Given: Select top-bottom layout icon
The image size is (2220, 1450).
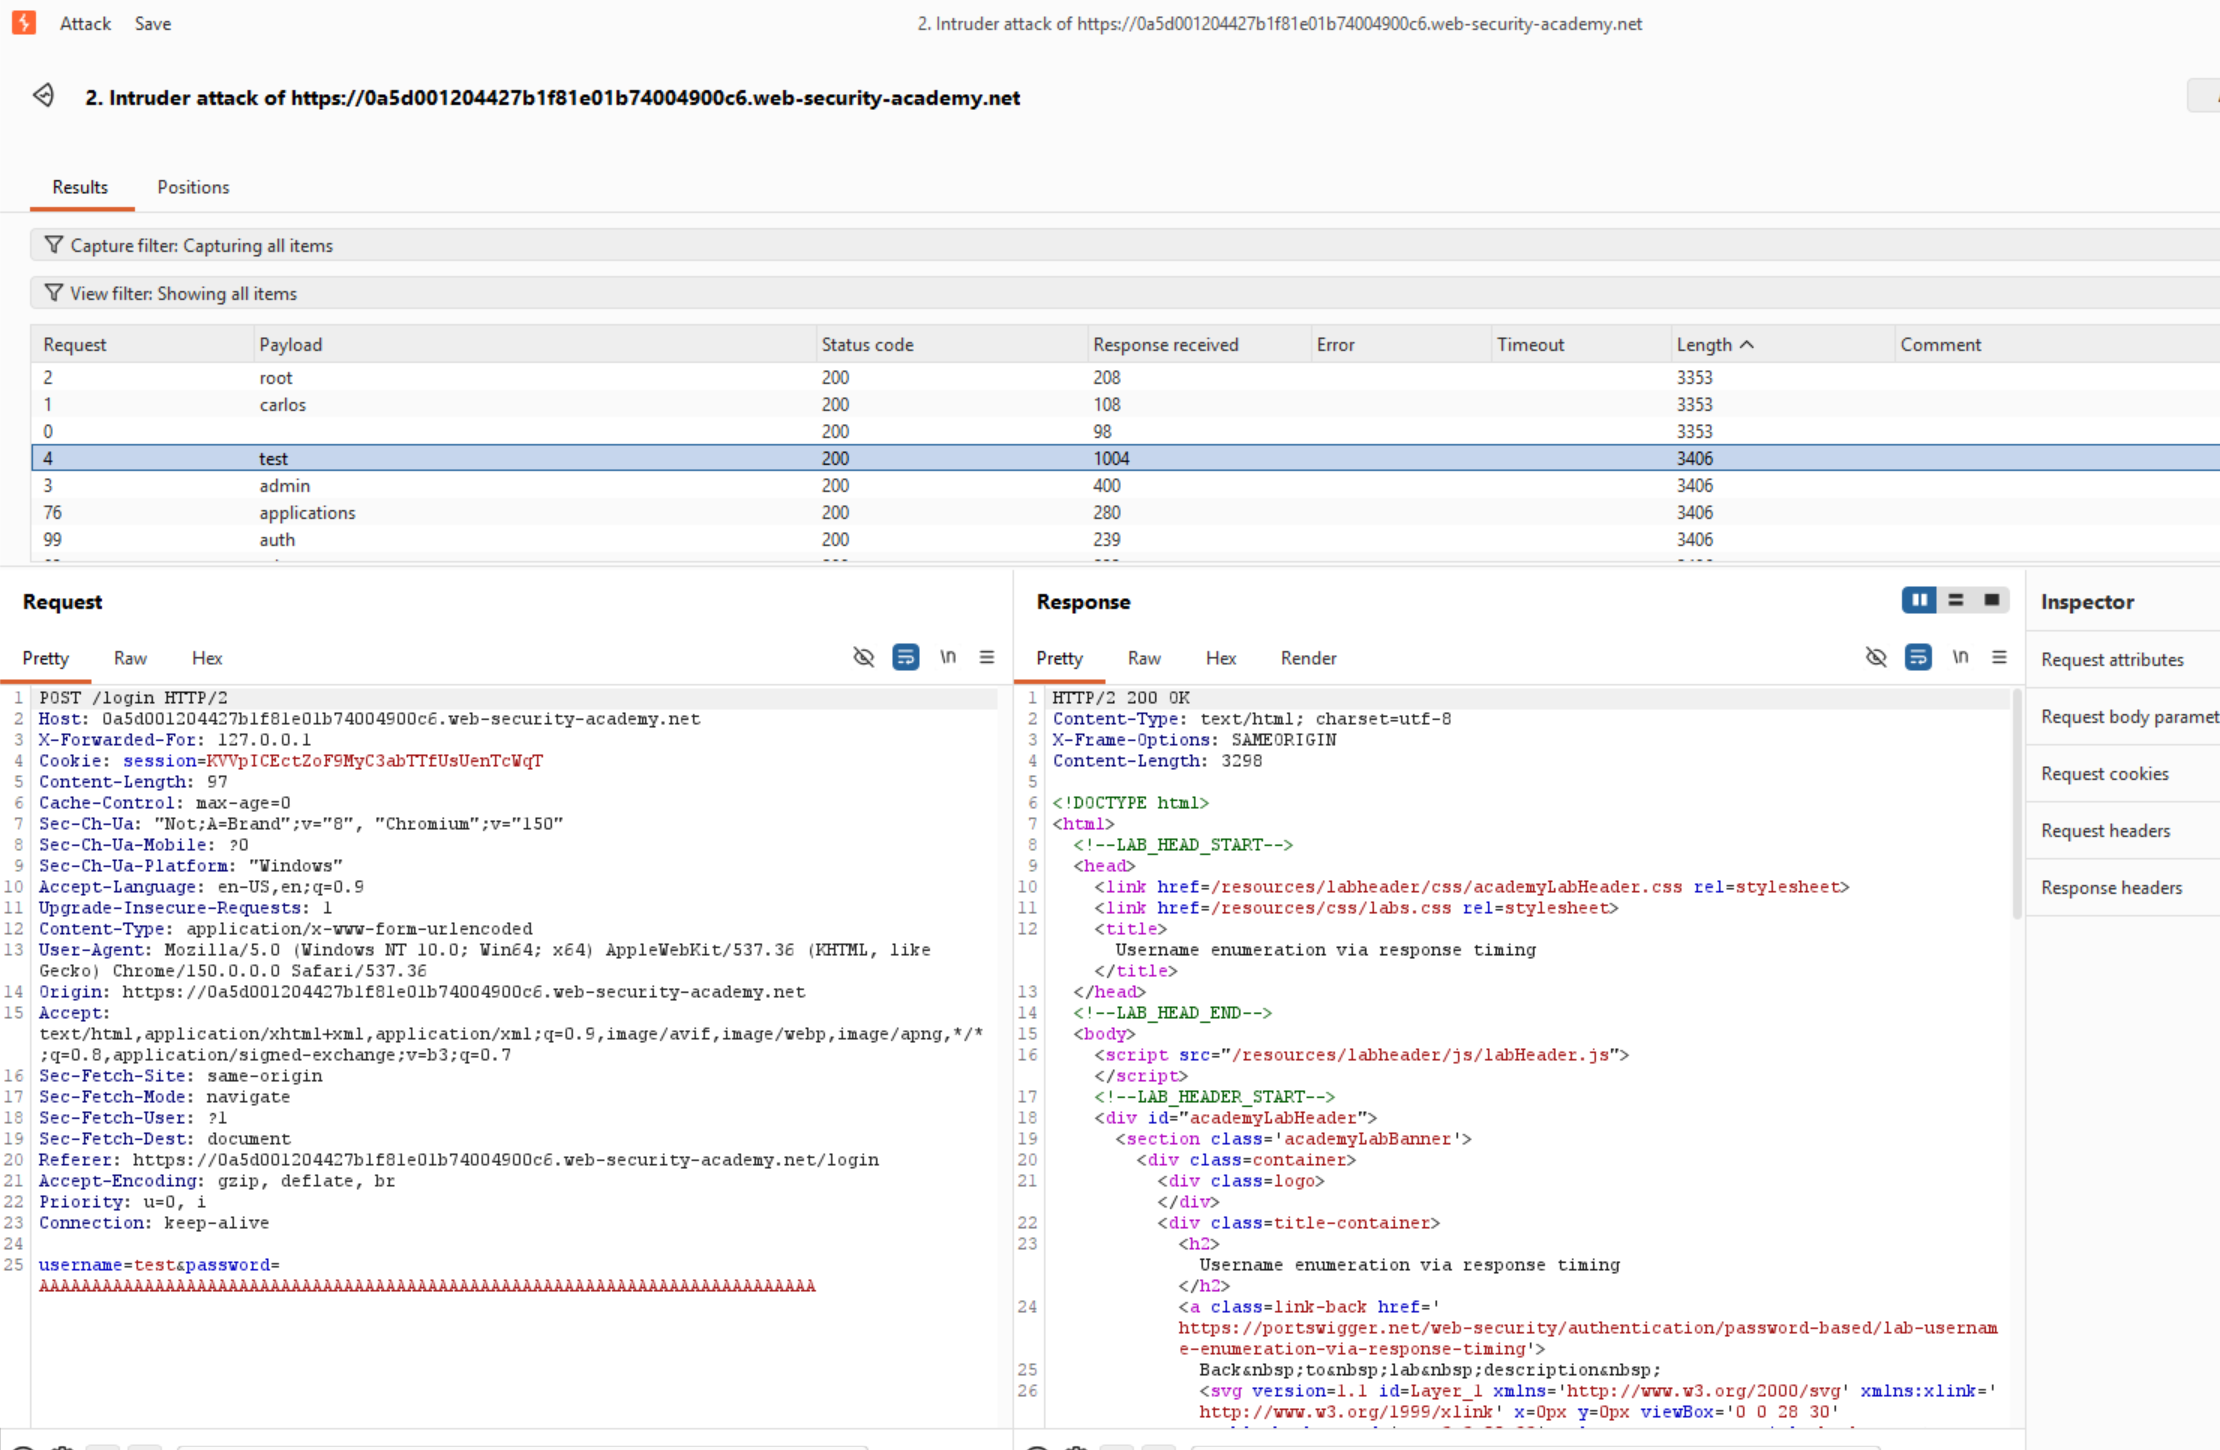Looking at the screenshot, I should (1956, 600).
